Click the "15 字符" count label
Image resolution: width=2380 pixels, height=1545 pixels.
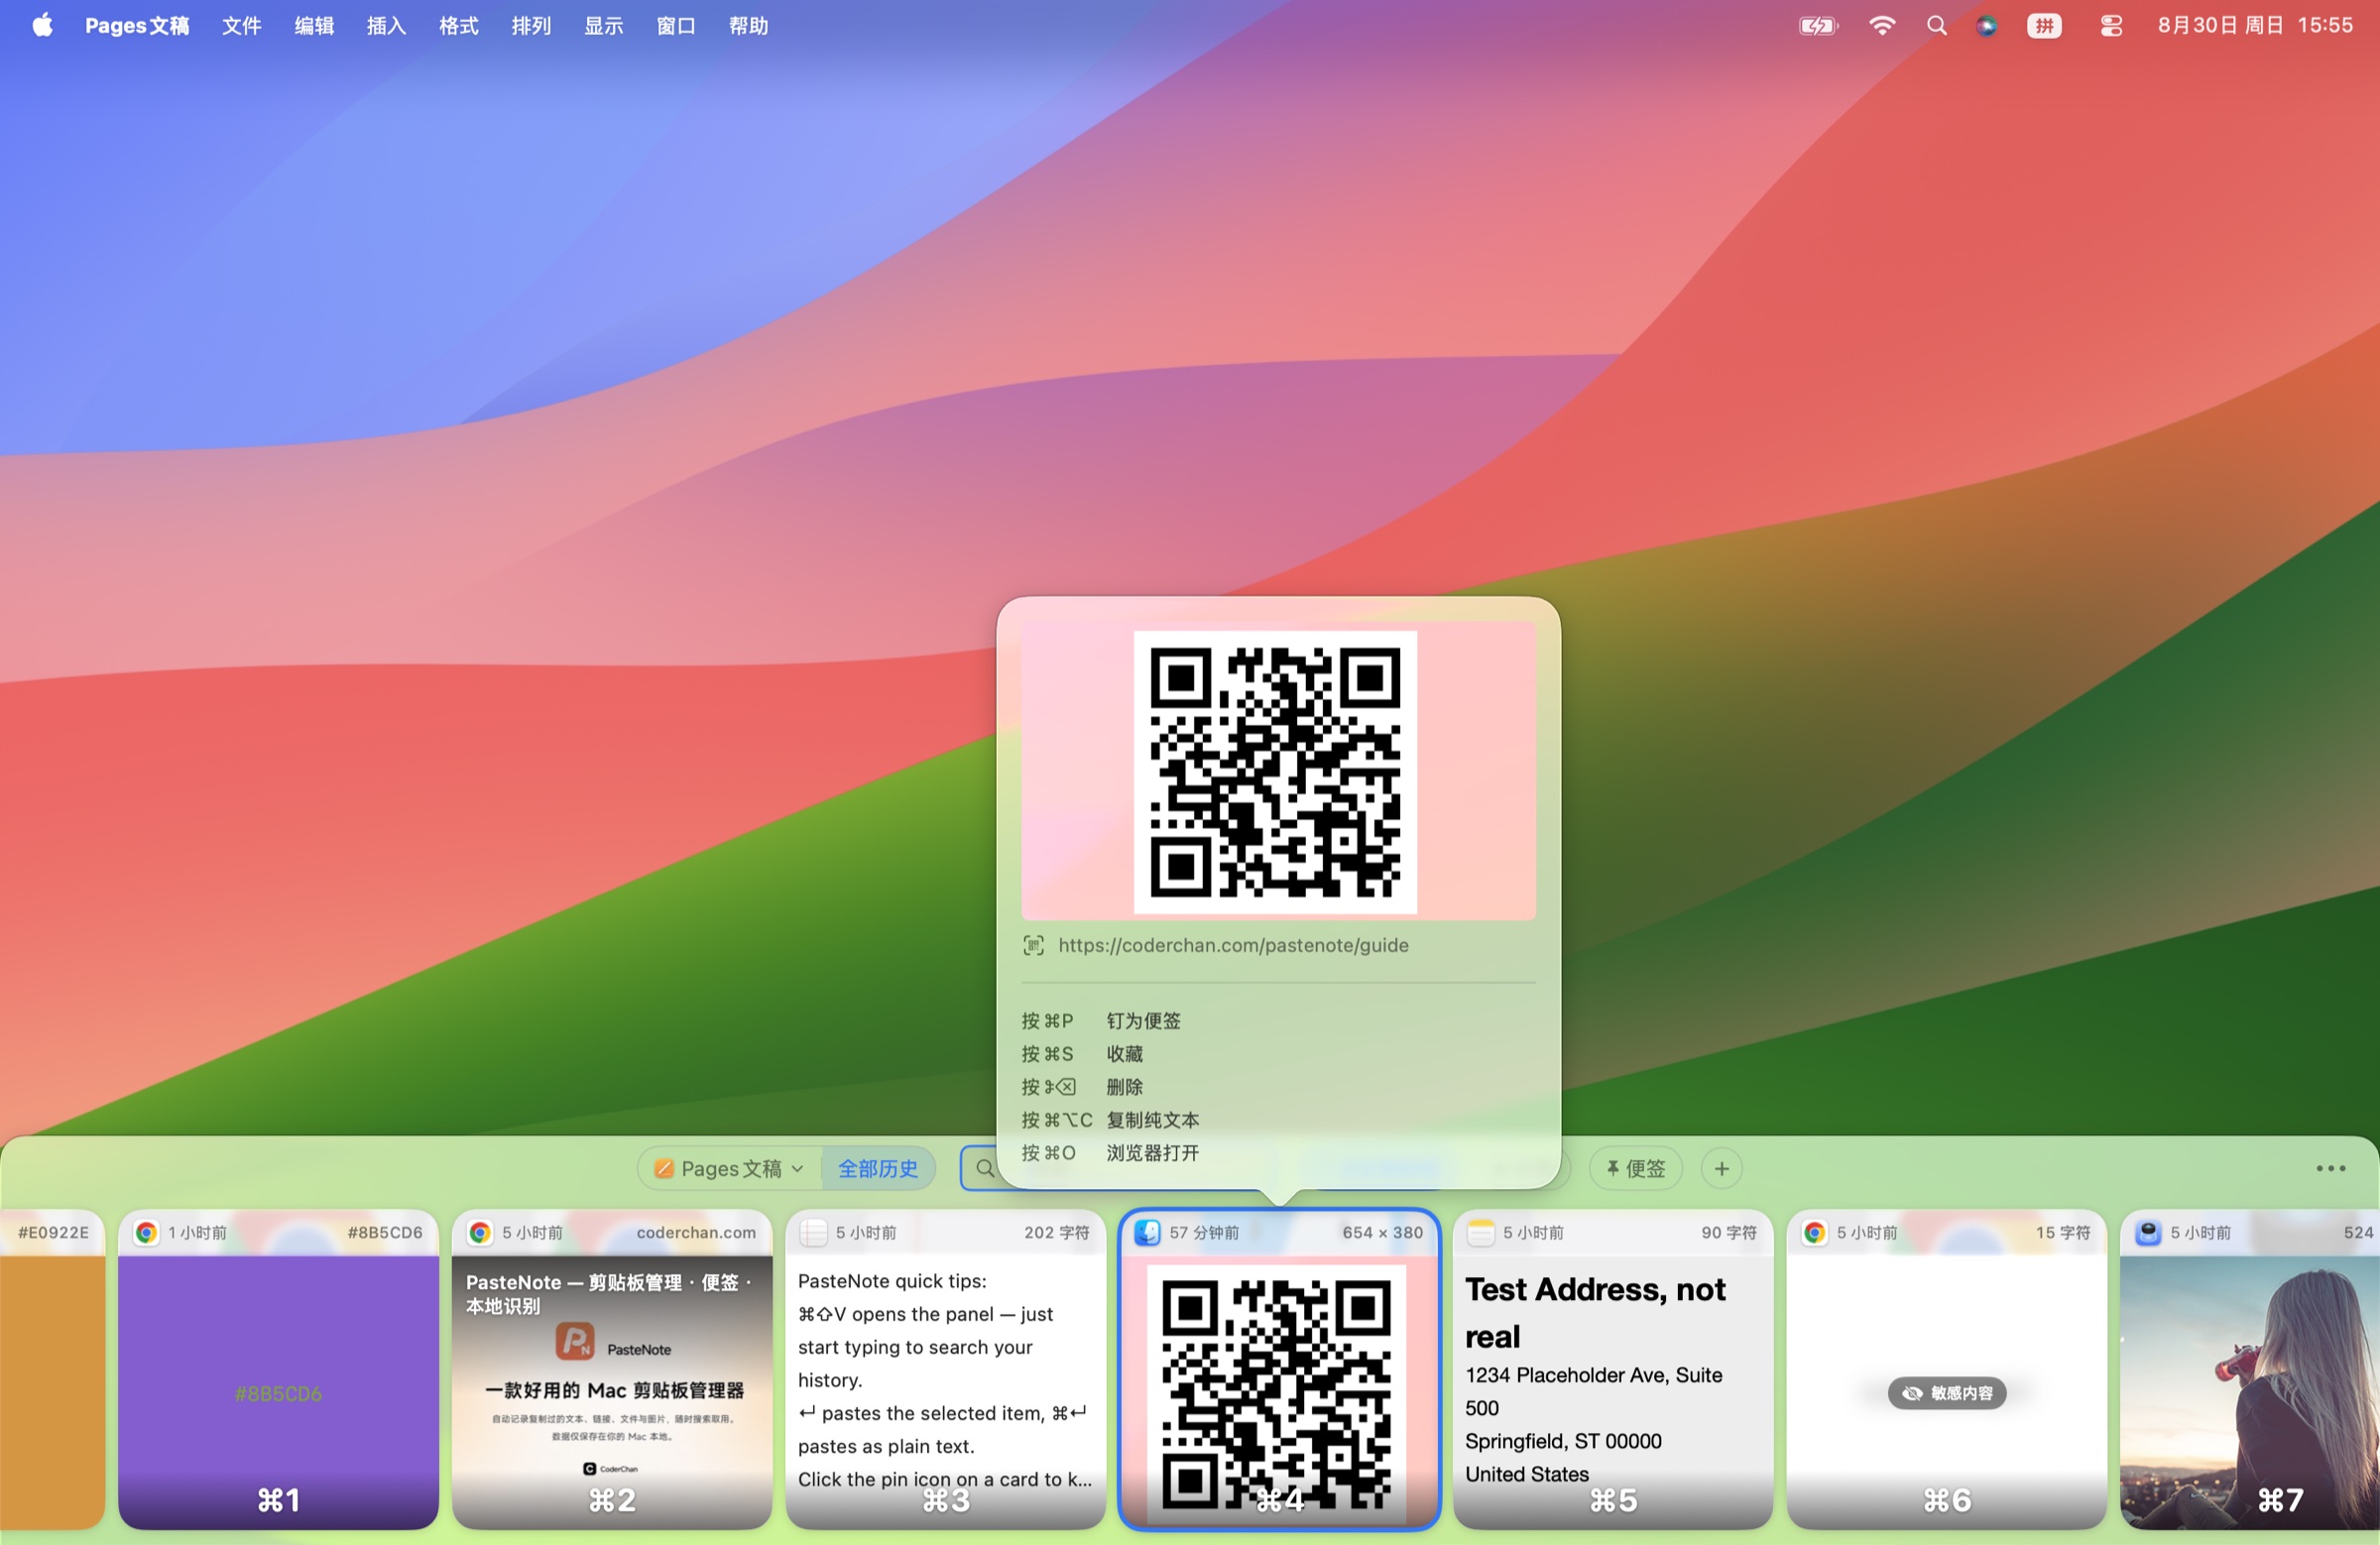(2063, 1233)
